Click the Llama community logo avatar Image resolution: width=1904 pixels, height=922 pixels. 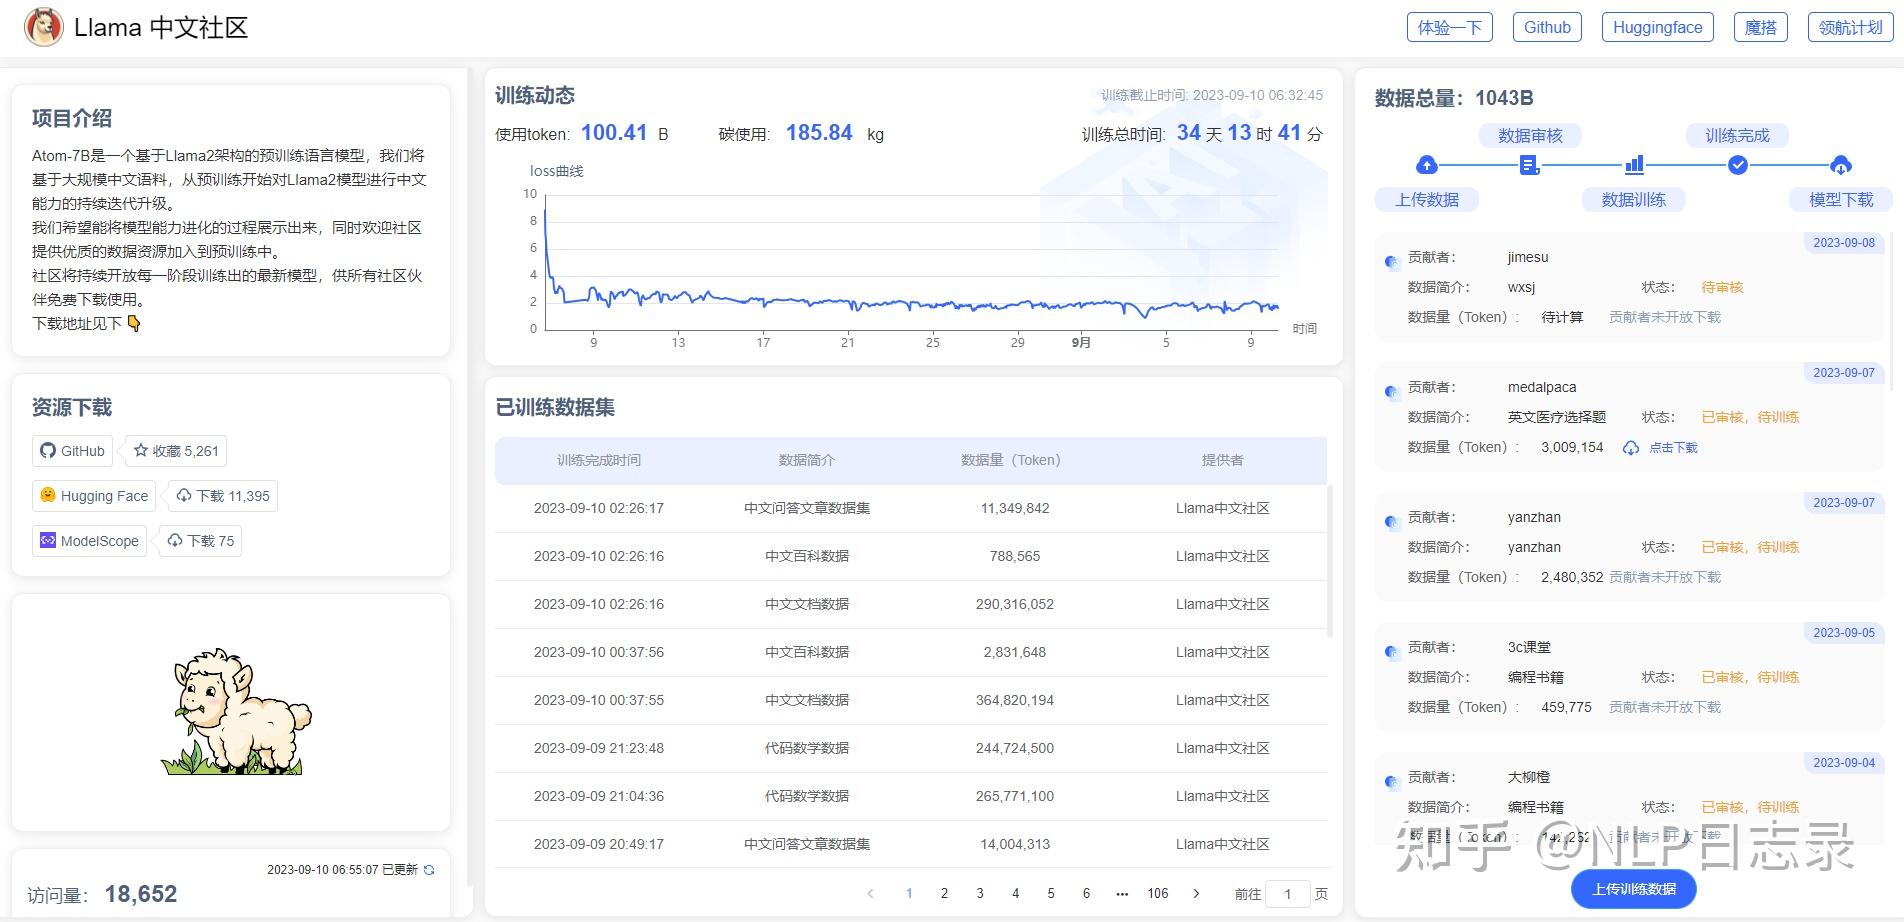[x=43, y=27]
